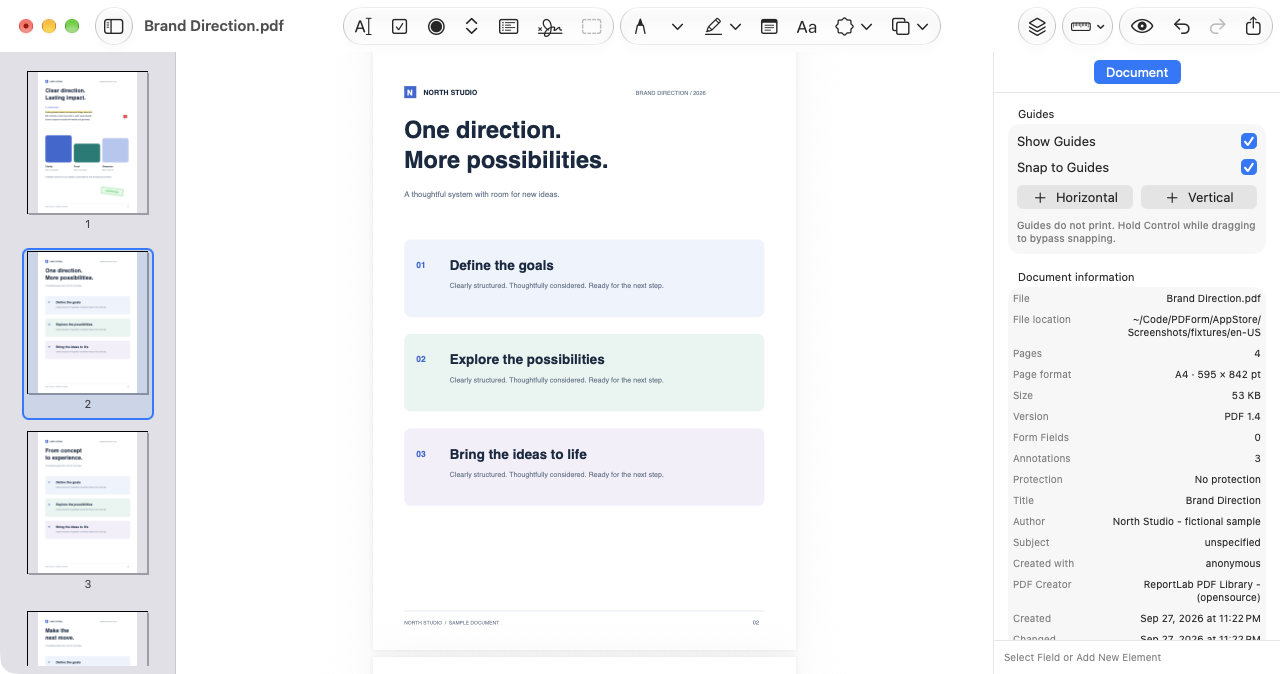Select the overlapping squares tool

click(900, 27)
